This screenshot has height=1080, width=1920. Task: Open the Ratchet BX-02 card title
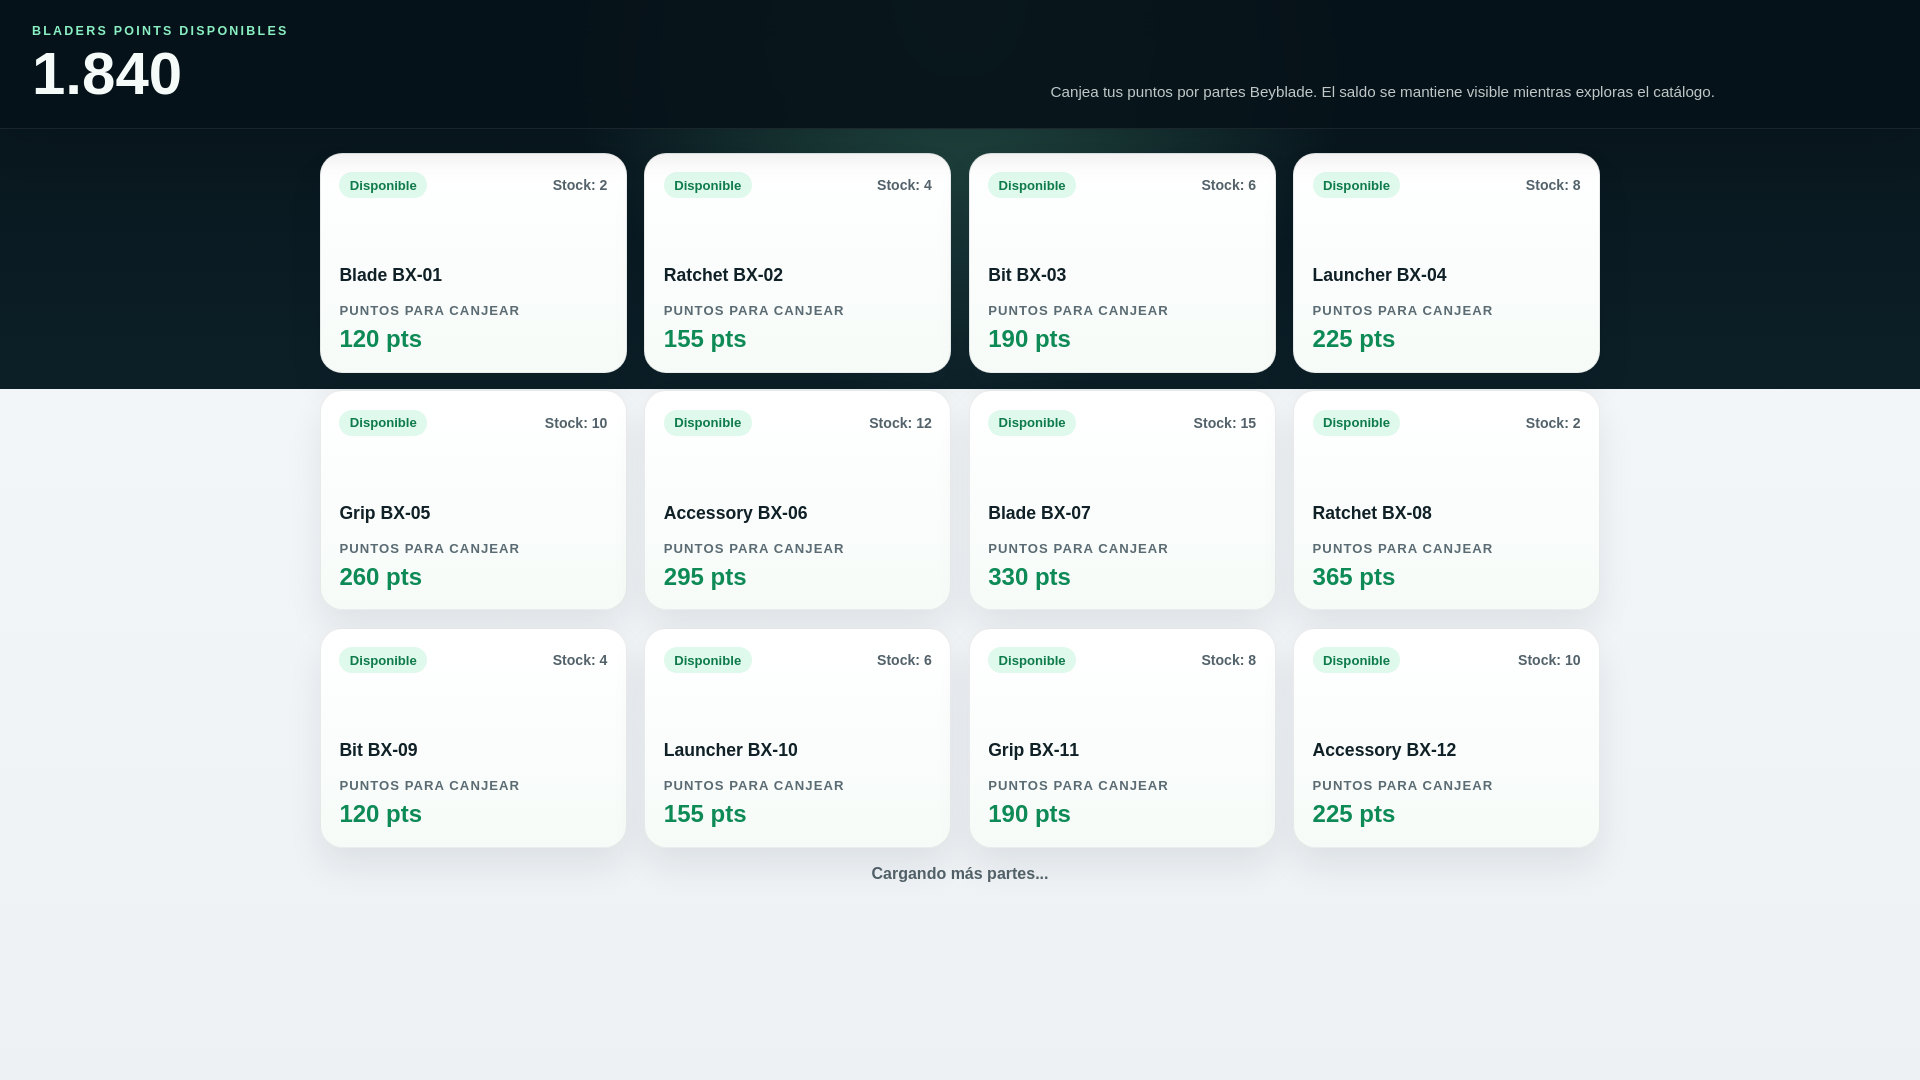pos(723,275)
